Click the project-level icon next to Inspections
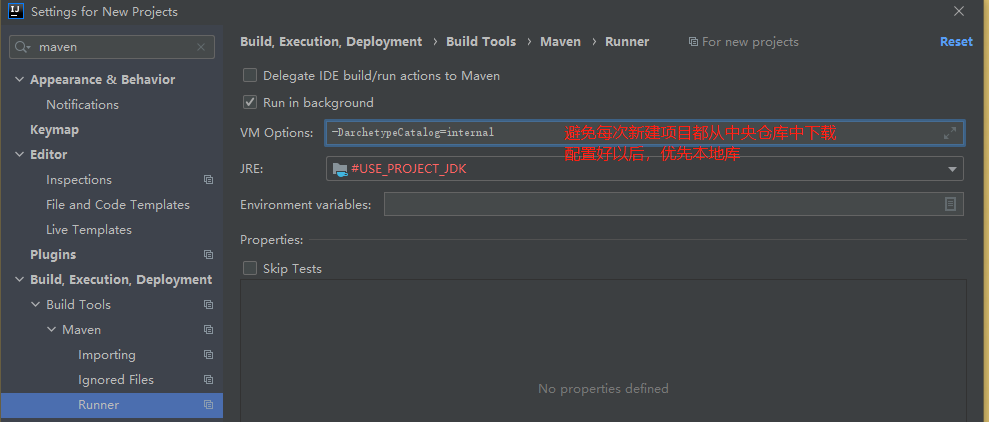989x422 pixels. pos(208,180)
